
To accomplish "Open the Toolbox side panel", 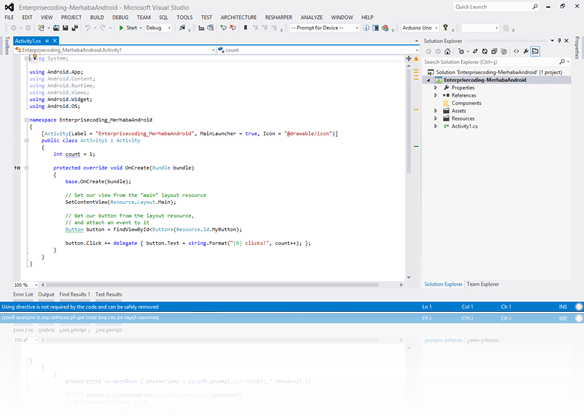I will point(7,45).
